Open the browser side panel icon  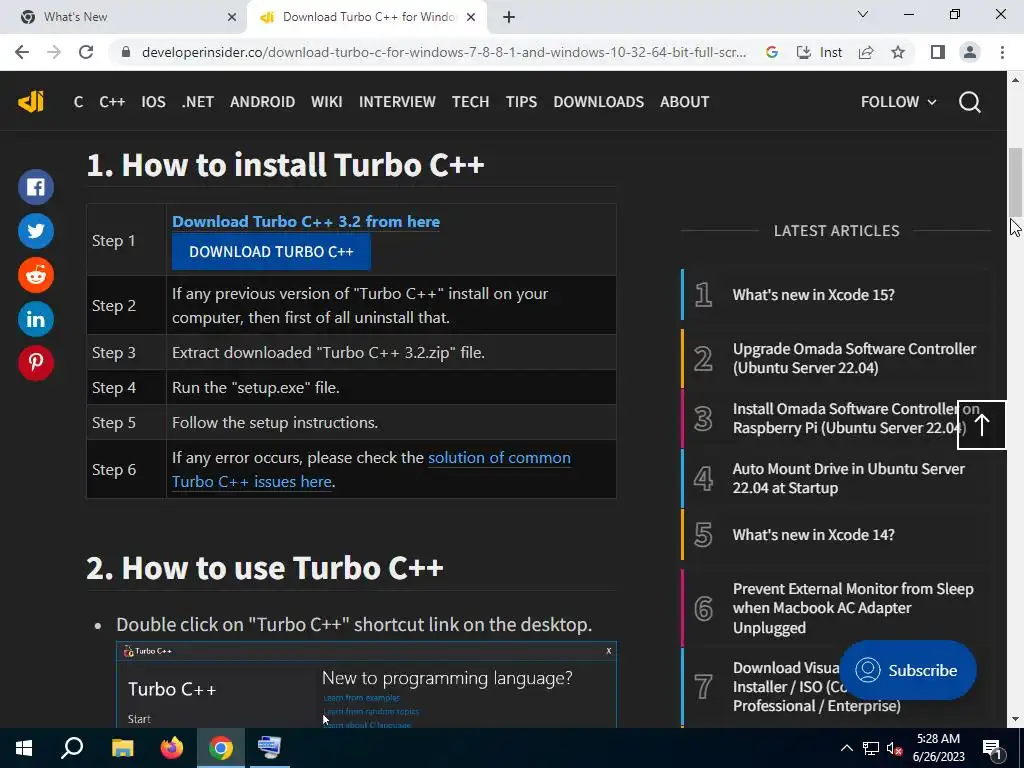tap(938, 52)
